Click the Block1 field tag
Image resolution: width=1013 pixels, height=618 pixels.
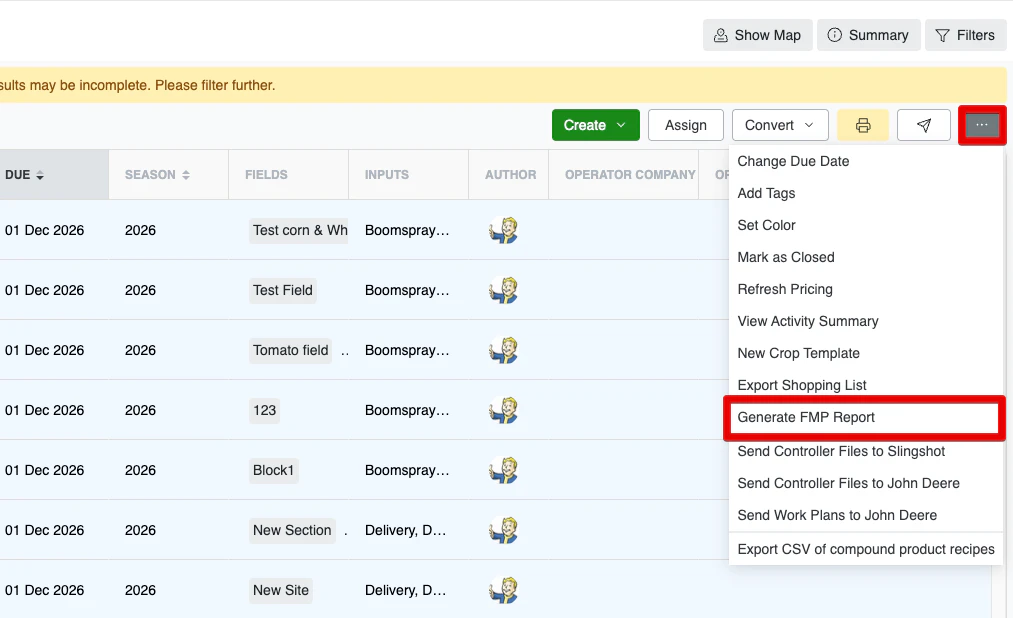pyautogui.click(x=273, y=470)
